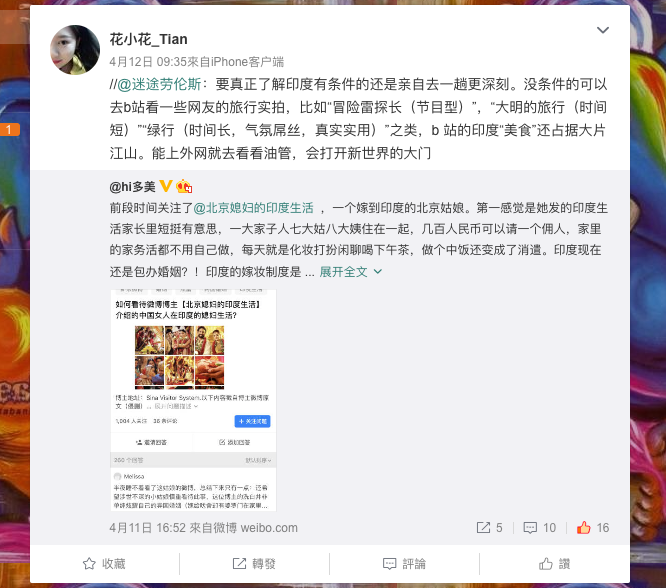Toggle the 讚 like button at bottom
This screenshot has width=666, height=588.
point(554,564)
